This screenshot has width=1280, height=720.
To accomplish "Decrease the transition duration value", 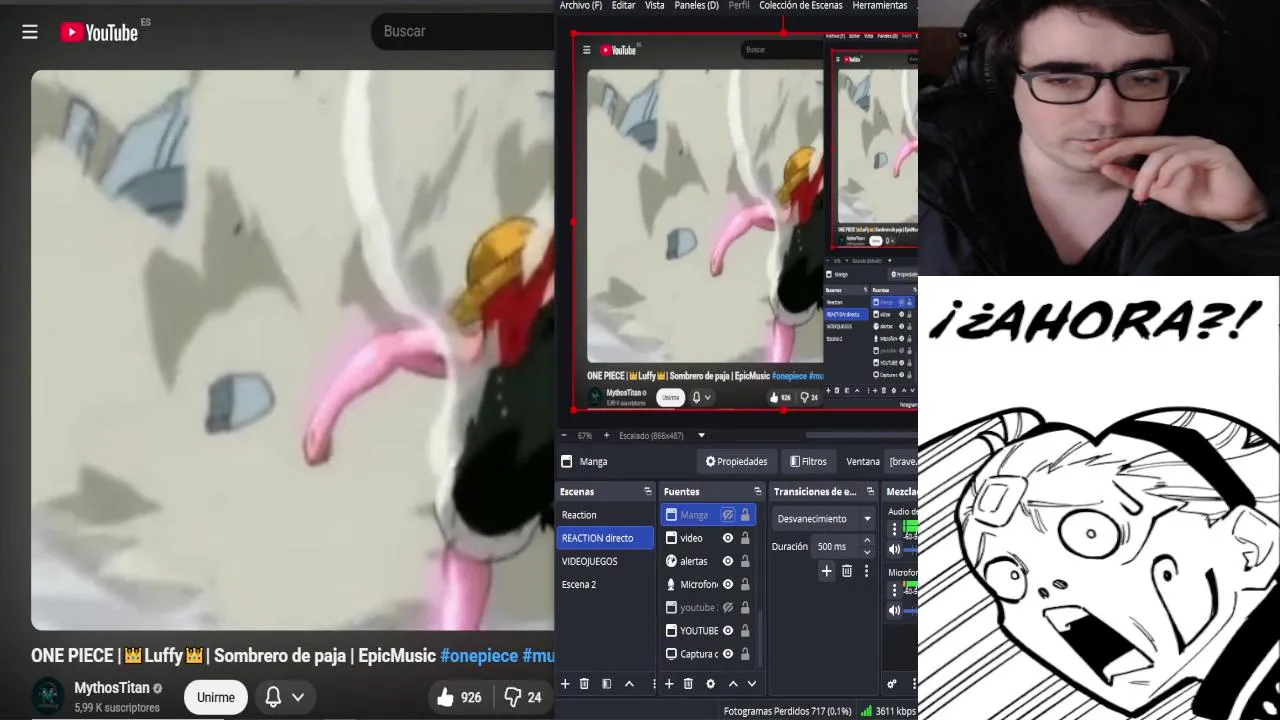I will [866, 552].
